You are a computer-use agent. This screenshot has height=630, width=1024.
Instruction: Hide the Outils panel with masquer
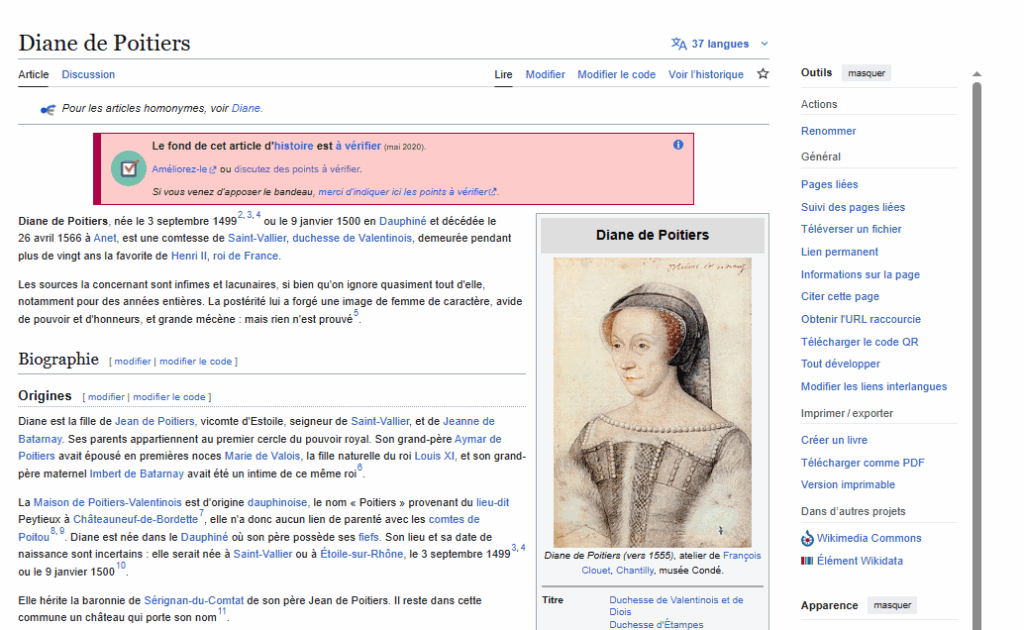pyautogui.click(x=866, y=73)
